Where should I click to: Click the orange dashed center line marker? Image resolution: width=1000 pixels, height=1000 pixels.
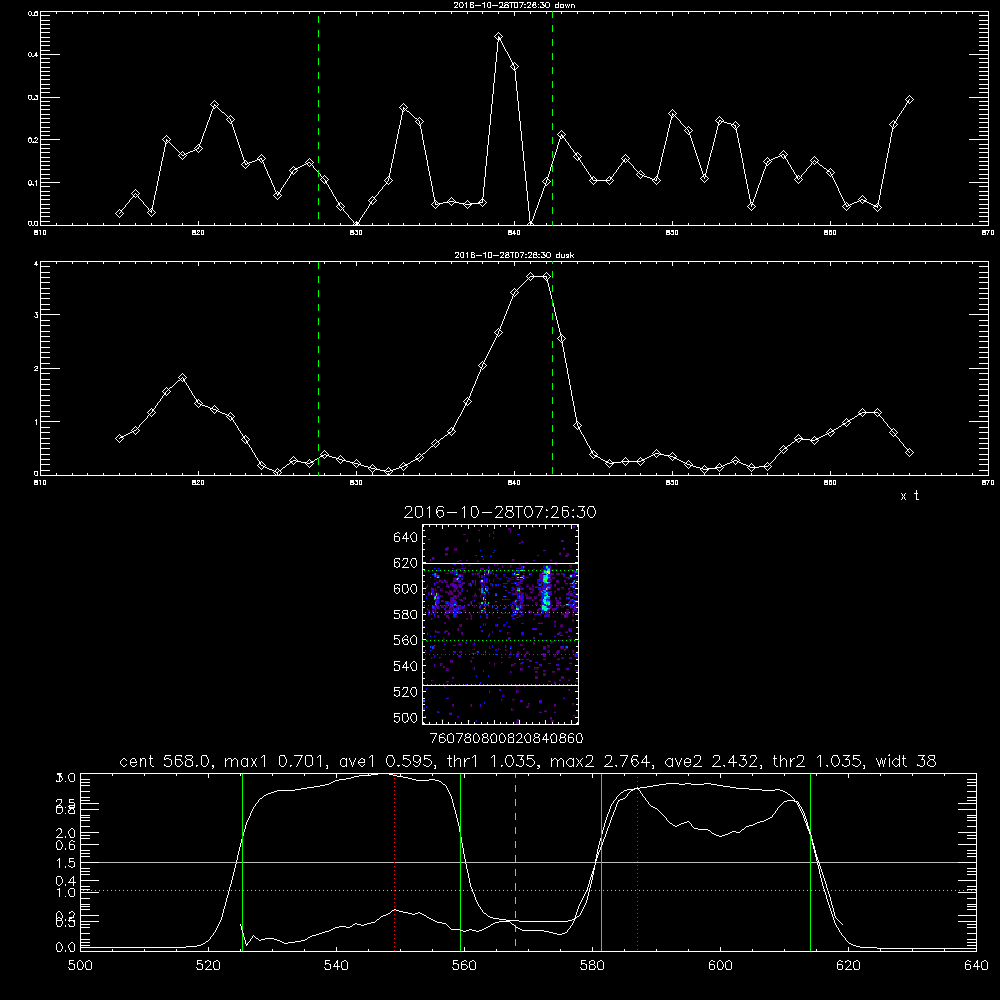click(x=515, y=861)
